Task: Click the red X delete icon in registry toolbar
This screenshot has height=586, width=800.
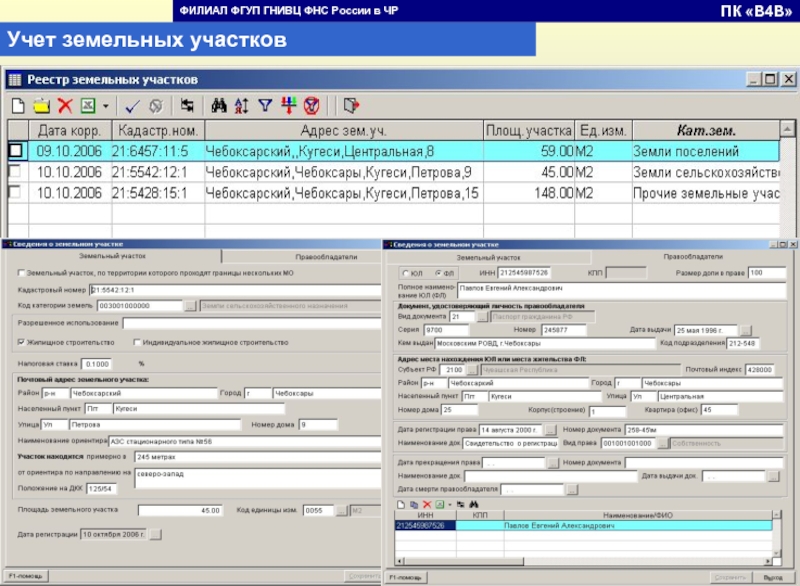Action: click(64, 105)
